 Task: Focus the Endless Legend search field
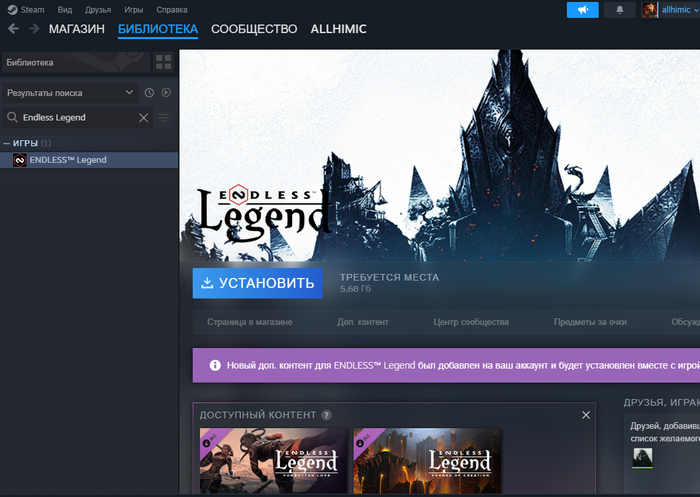click(79, 117)
